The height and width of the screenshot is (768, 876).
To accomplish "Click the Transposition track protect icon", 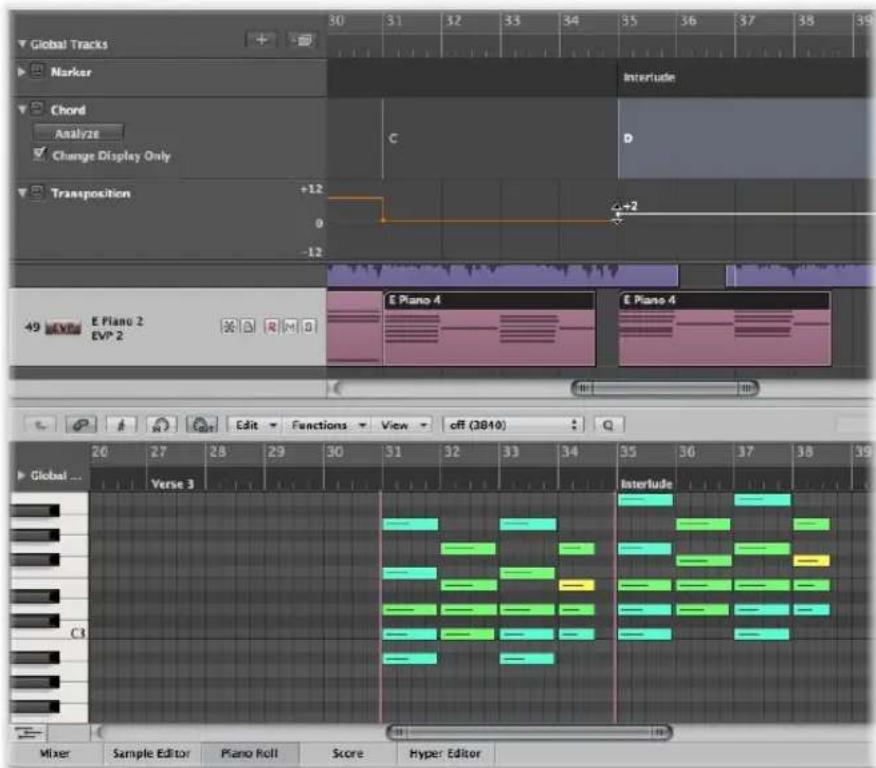I will (37, 192).
